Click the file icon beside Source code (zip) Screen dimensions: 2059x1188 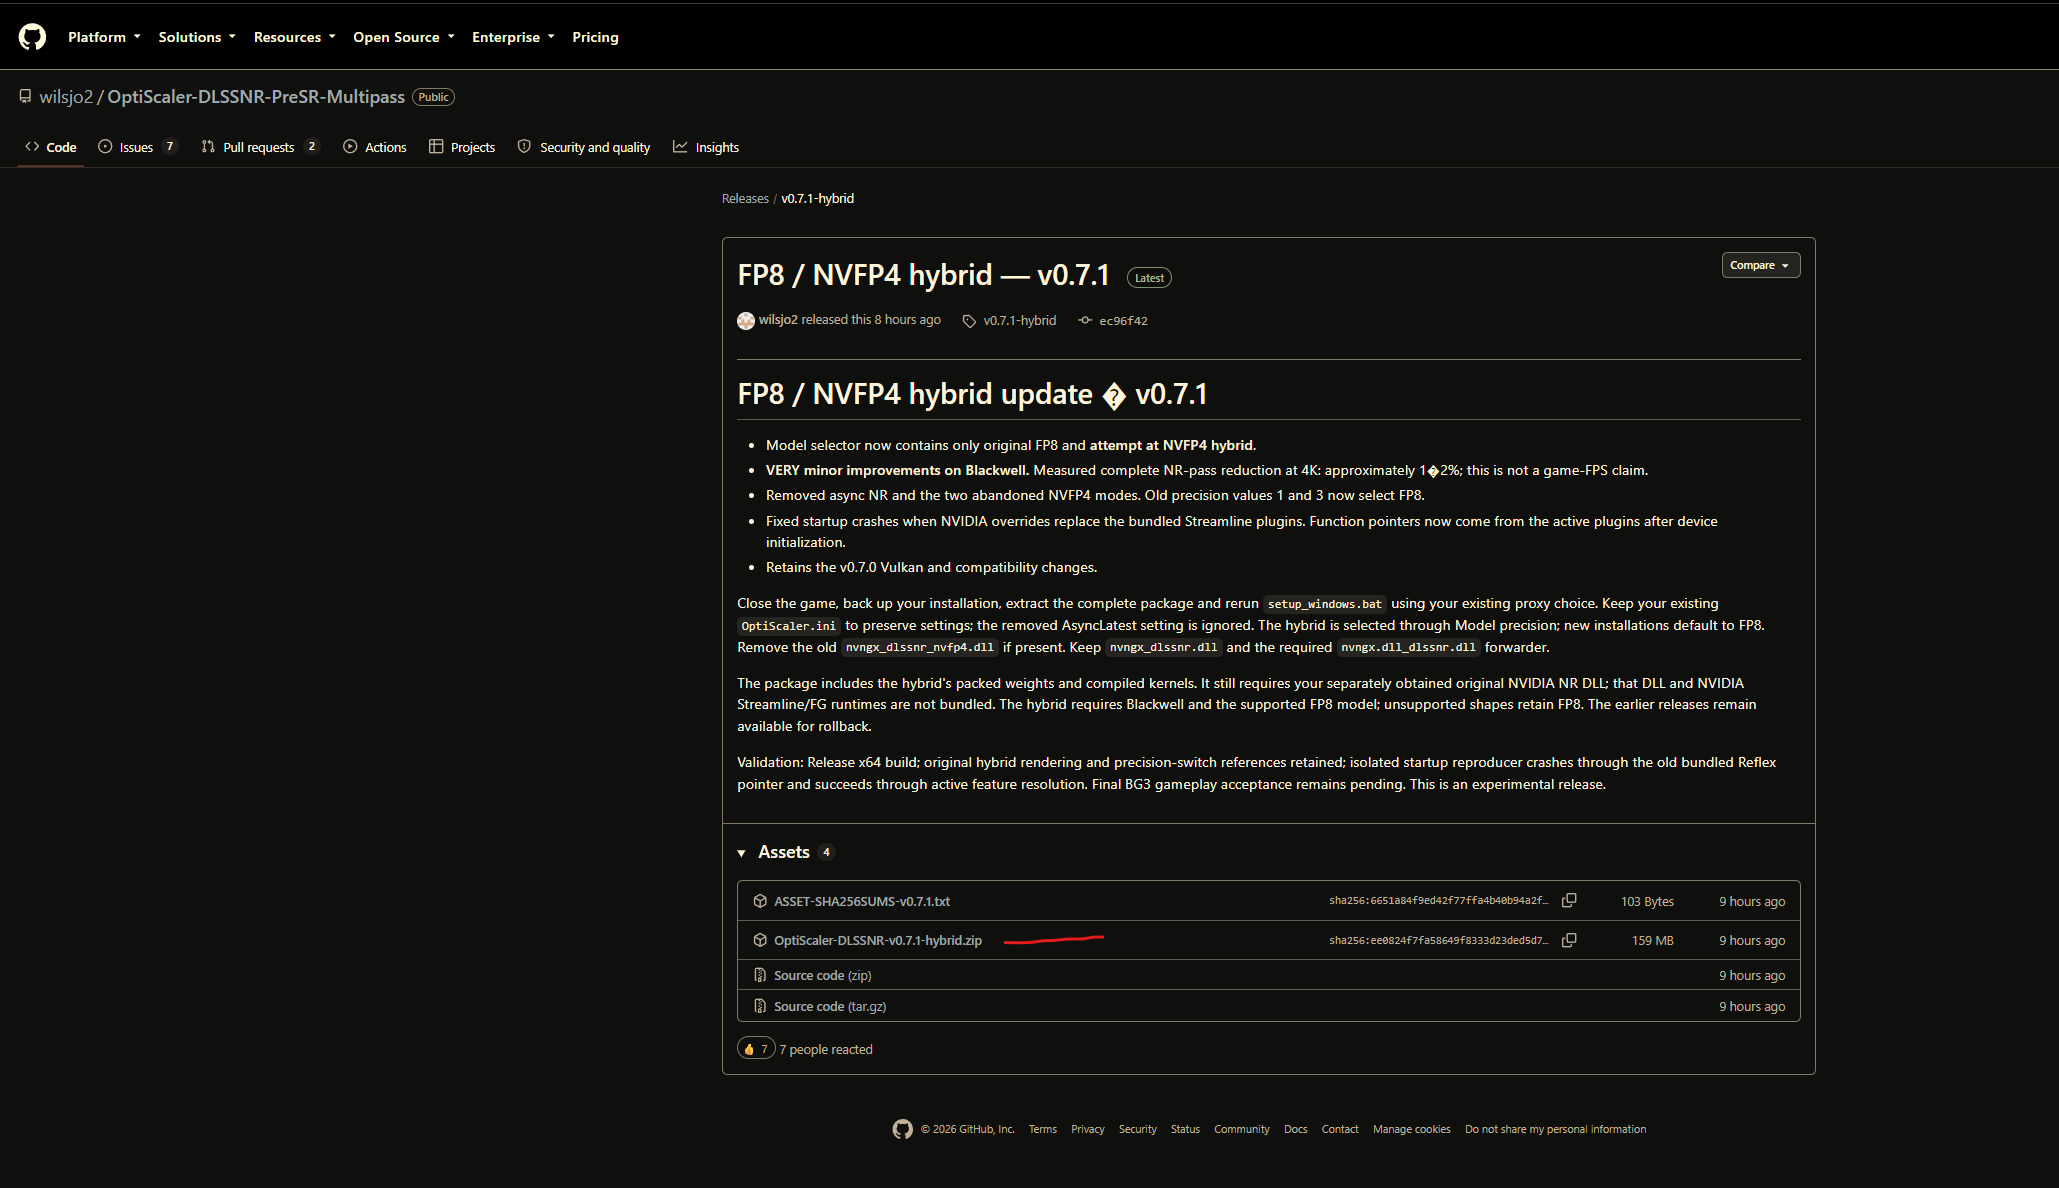click(760, 975)
